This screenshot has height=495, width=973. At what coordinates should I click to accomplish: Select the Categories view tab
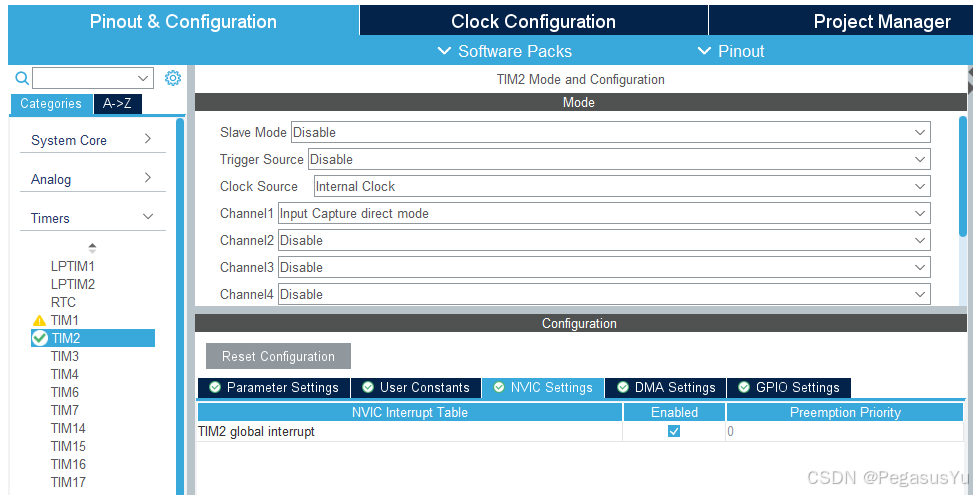click(51, 104)
